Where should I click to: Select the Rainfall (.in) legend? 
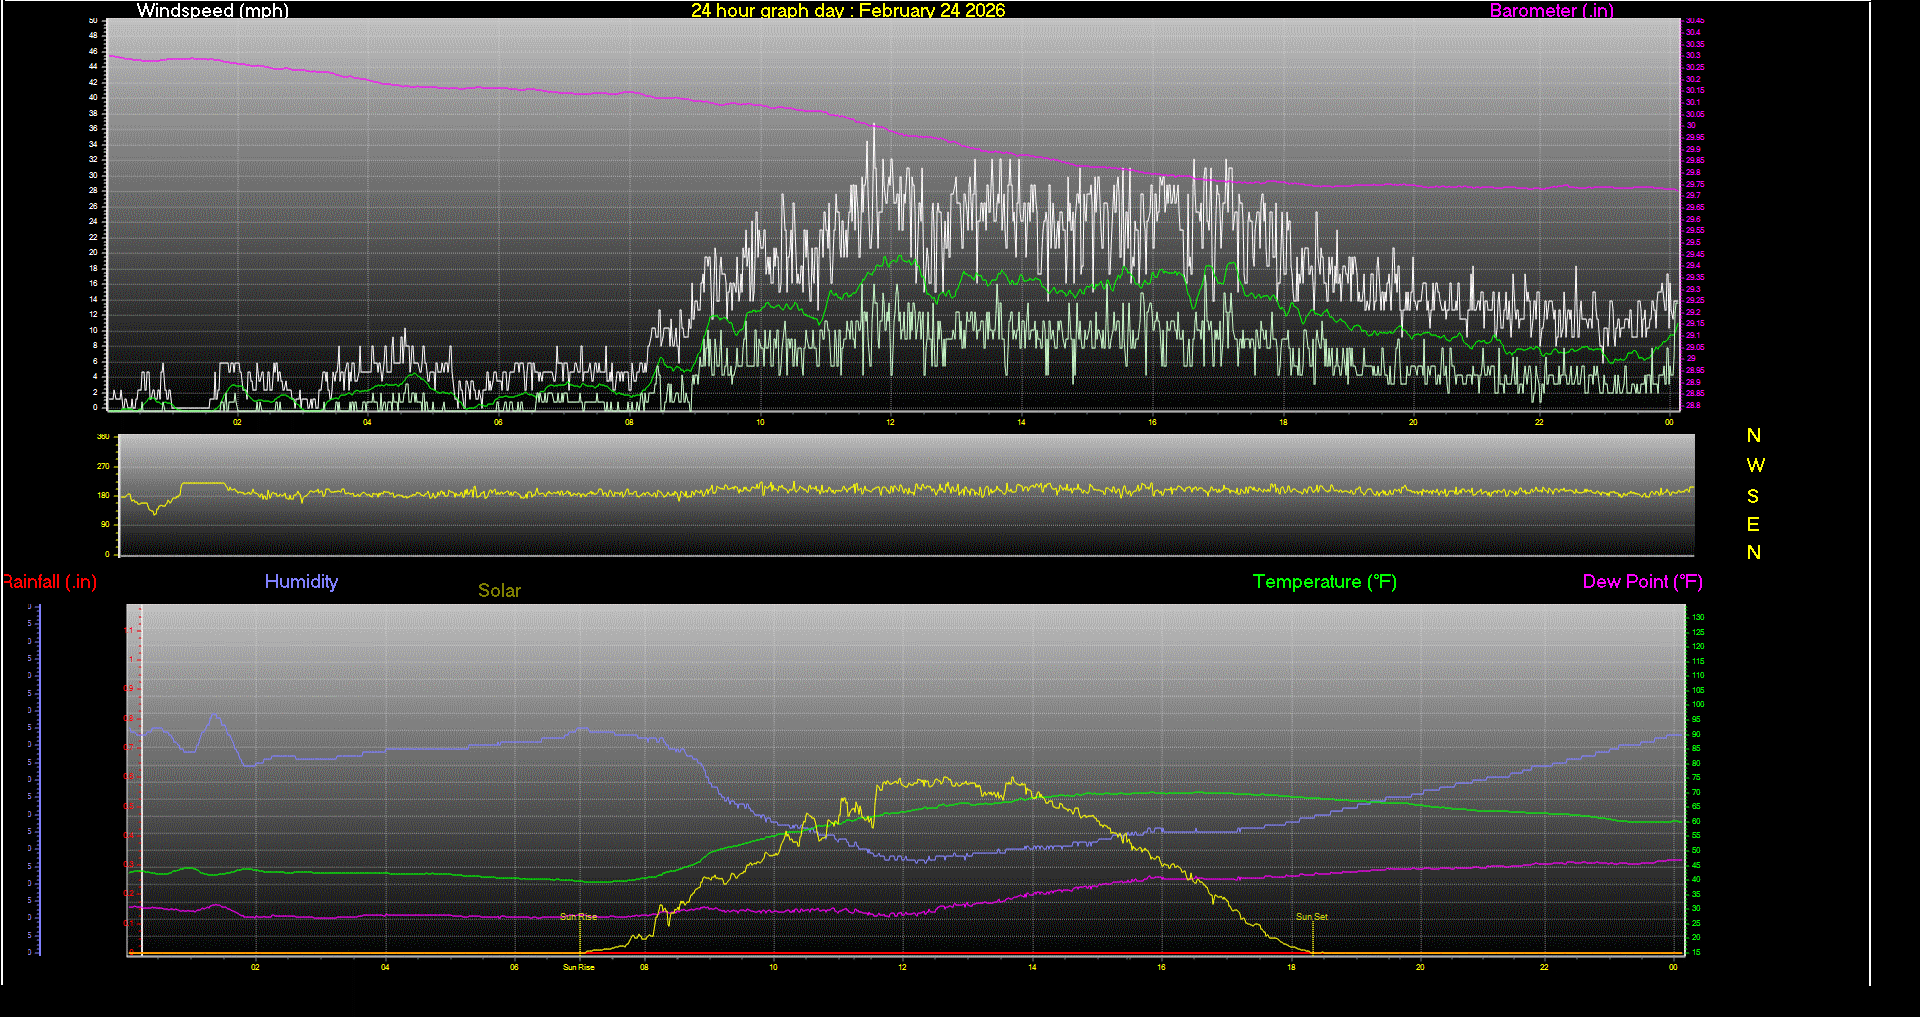pyautogui.click(x=48, y=581)
